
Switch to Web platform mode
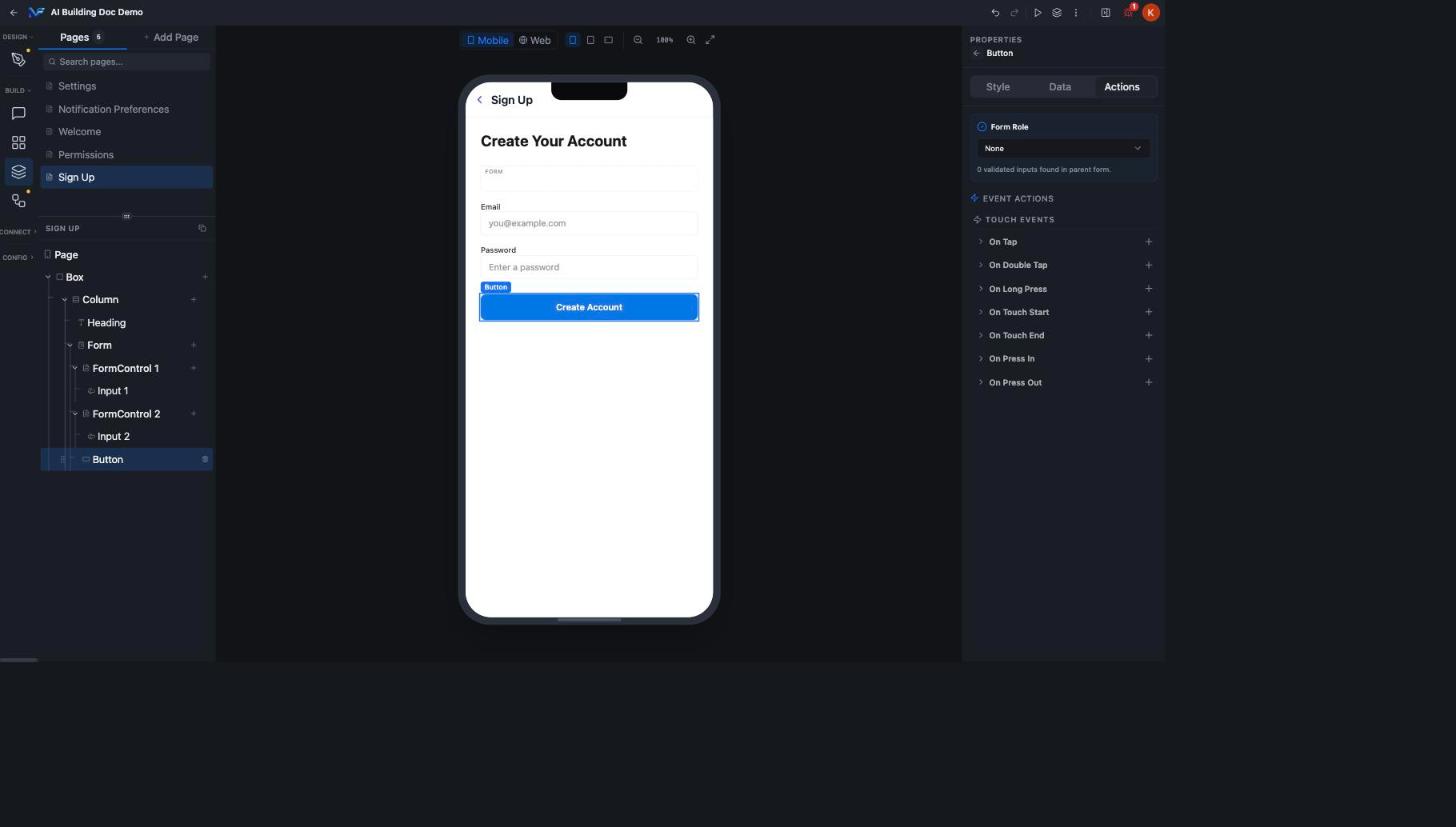click(x=535, y=40)
